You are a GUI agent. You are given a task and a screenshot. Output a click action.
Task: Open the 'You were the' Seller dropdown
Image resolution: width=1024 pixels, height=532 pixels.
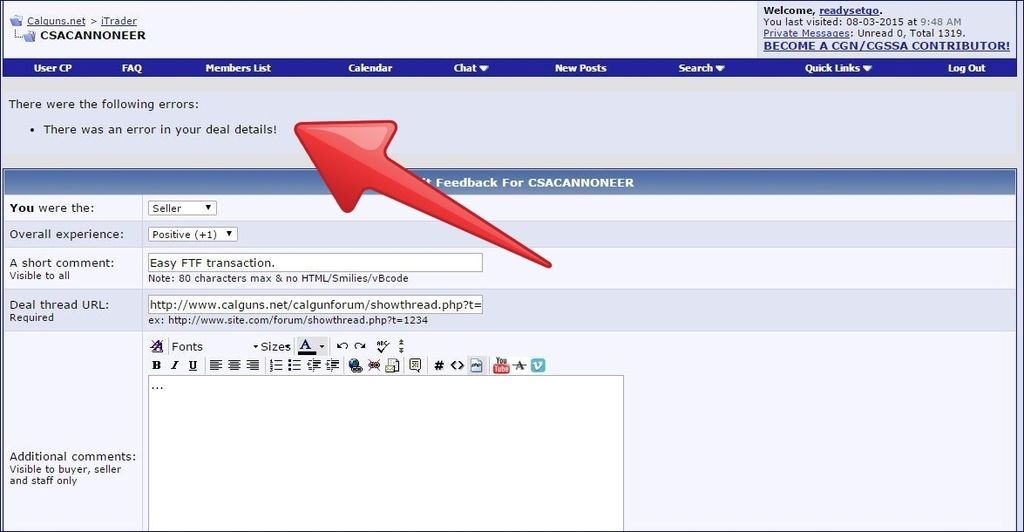point(182,208)
